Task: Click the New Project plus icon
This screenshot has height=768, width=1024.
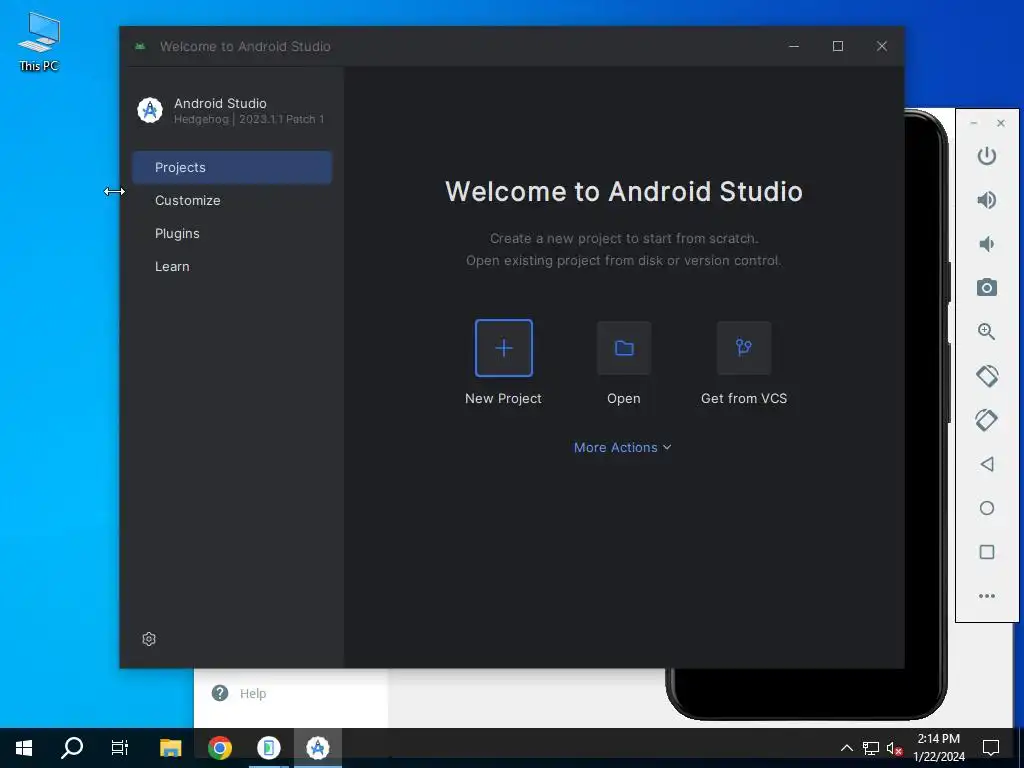Action: [504, 348]
